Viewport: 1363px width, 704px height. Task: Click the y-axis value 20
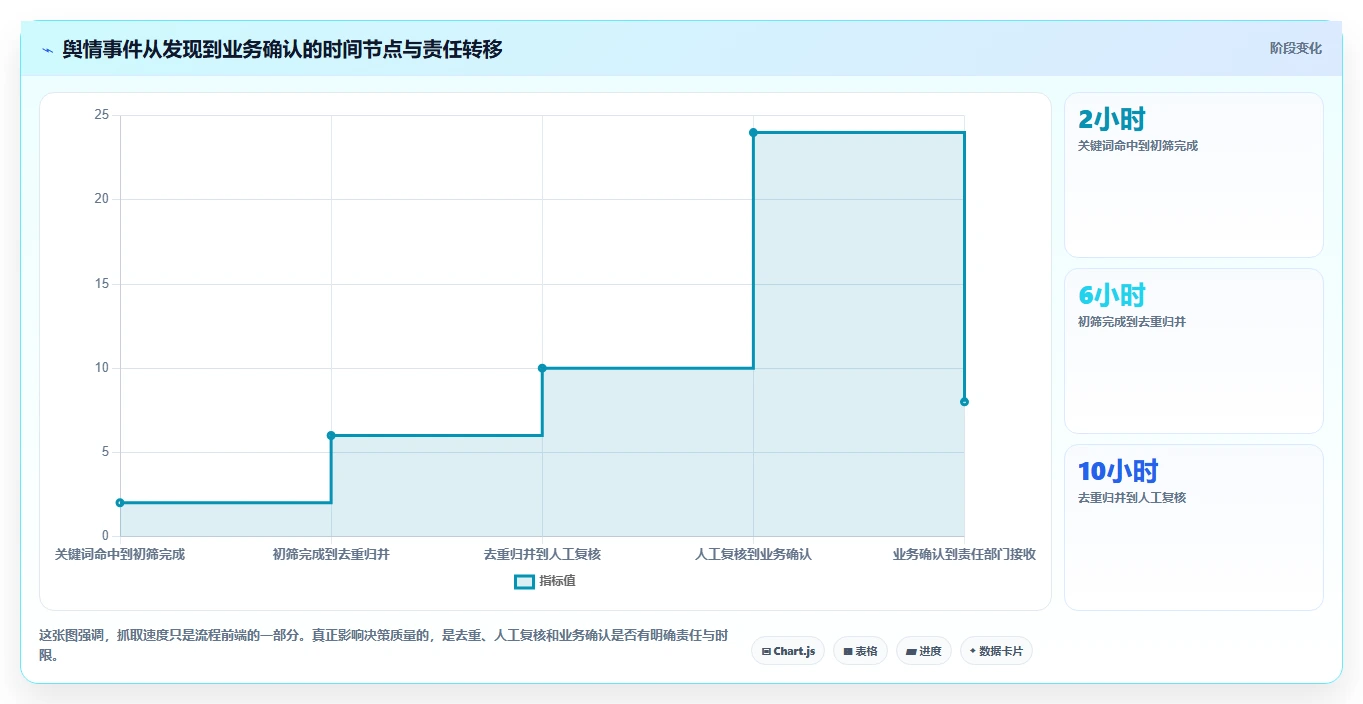[101, 199]
